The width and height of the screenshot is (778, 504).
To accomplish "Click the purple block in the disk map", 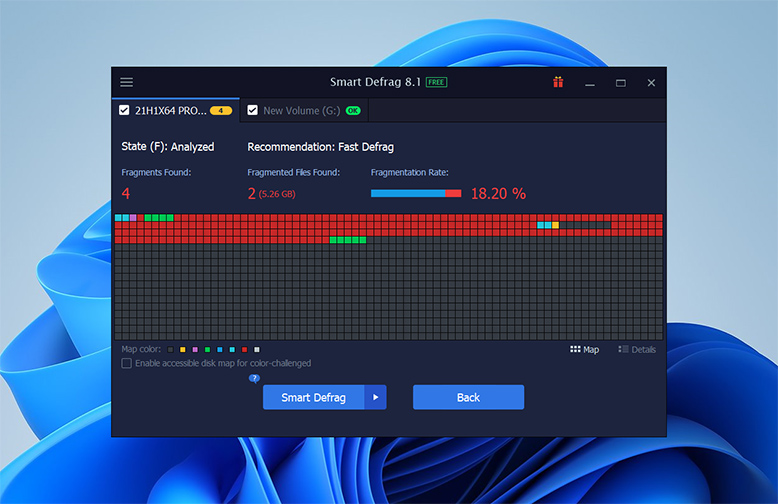I will coord(133,218).
